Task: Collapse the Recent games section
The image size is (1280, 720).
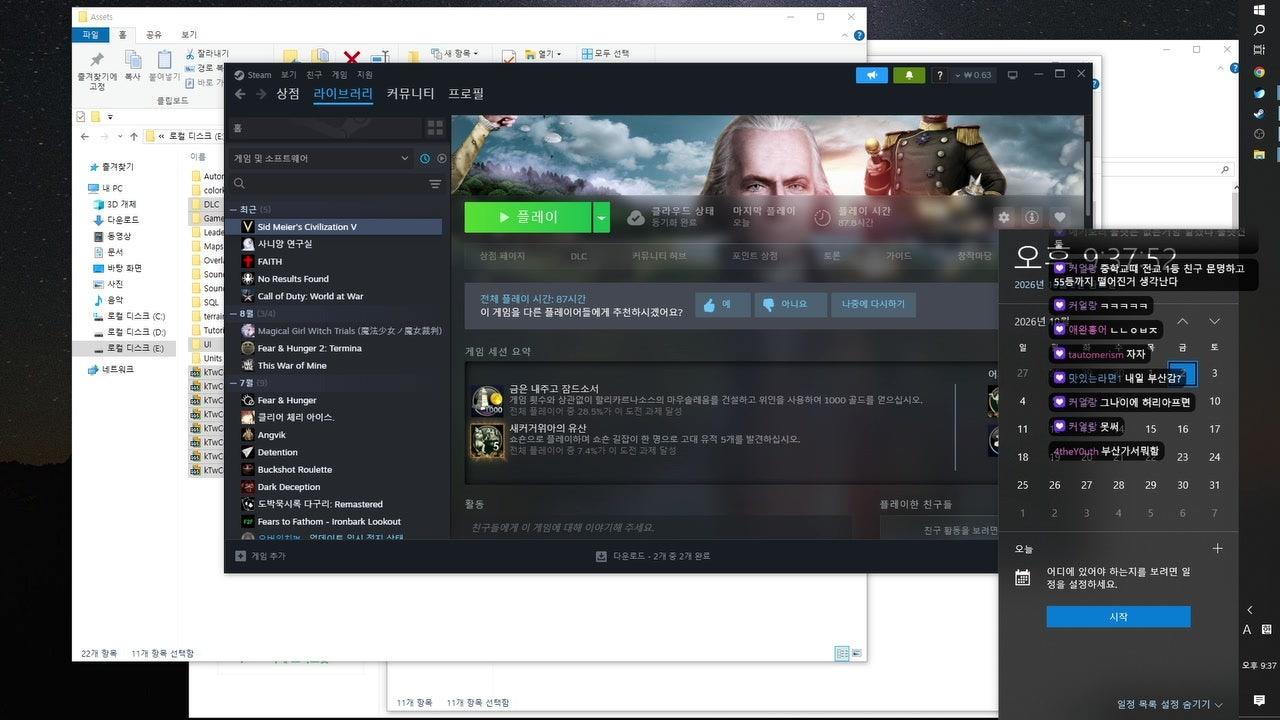Action: click(234, 209)
